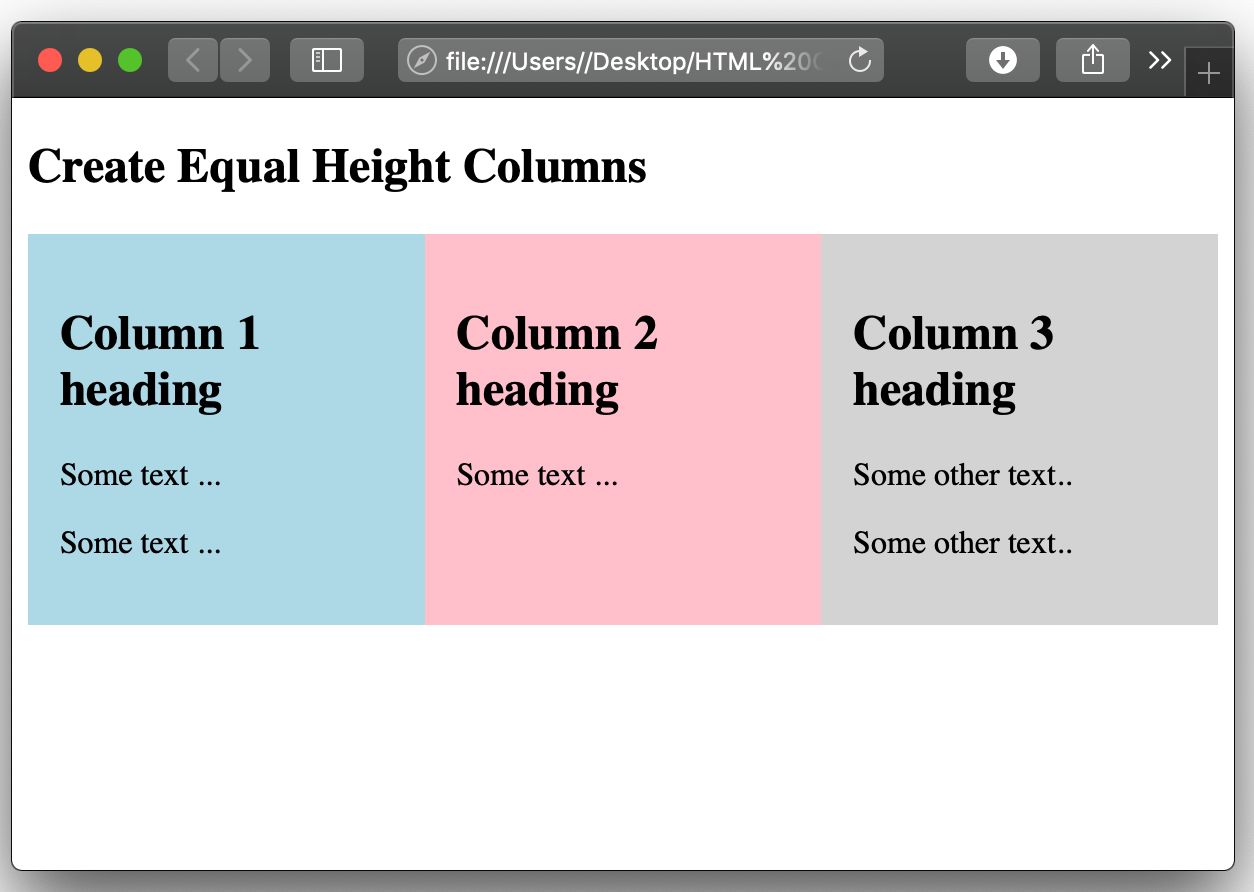Screen dimensions: 1254x892
Task: Click the yellow minimize traffic light button
Action: (x=89, y=59)
